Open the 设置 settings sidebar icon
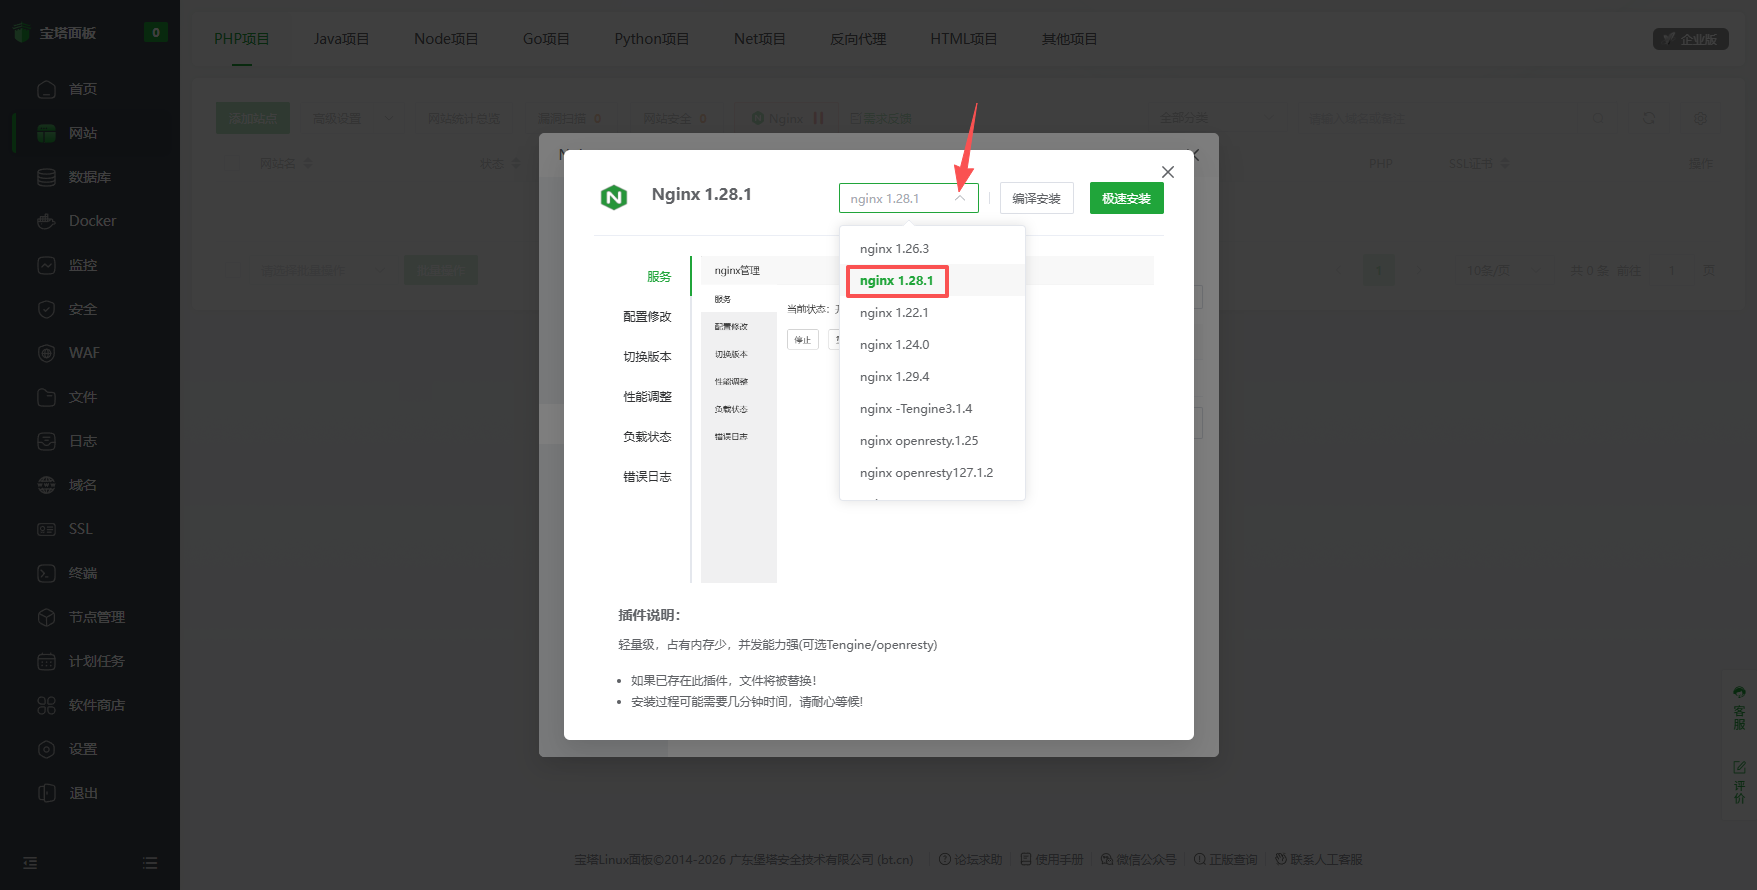This screenshot has width=1757, height=890. [46, 749]
